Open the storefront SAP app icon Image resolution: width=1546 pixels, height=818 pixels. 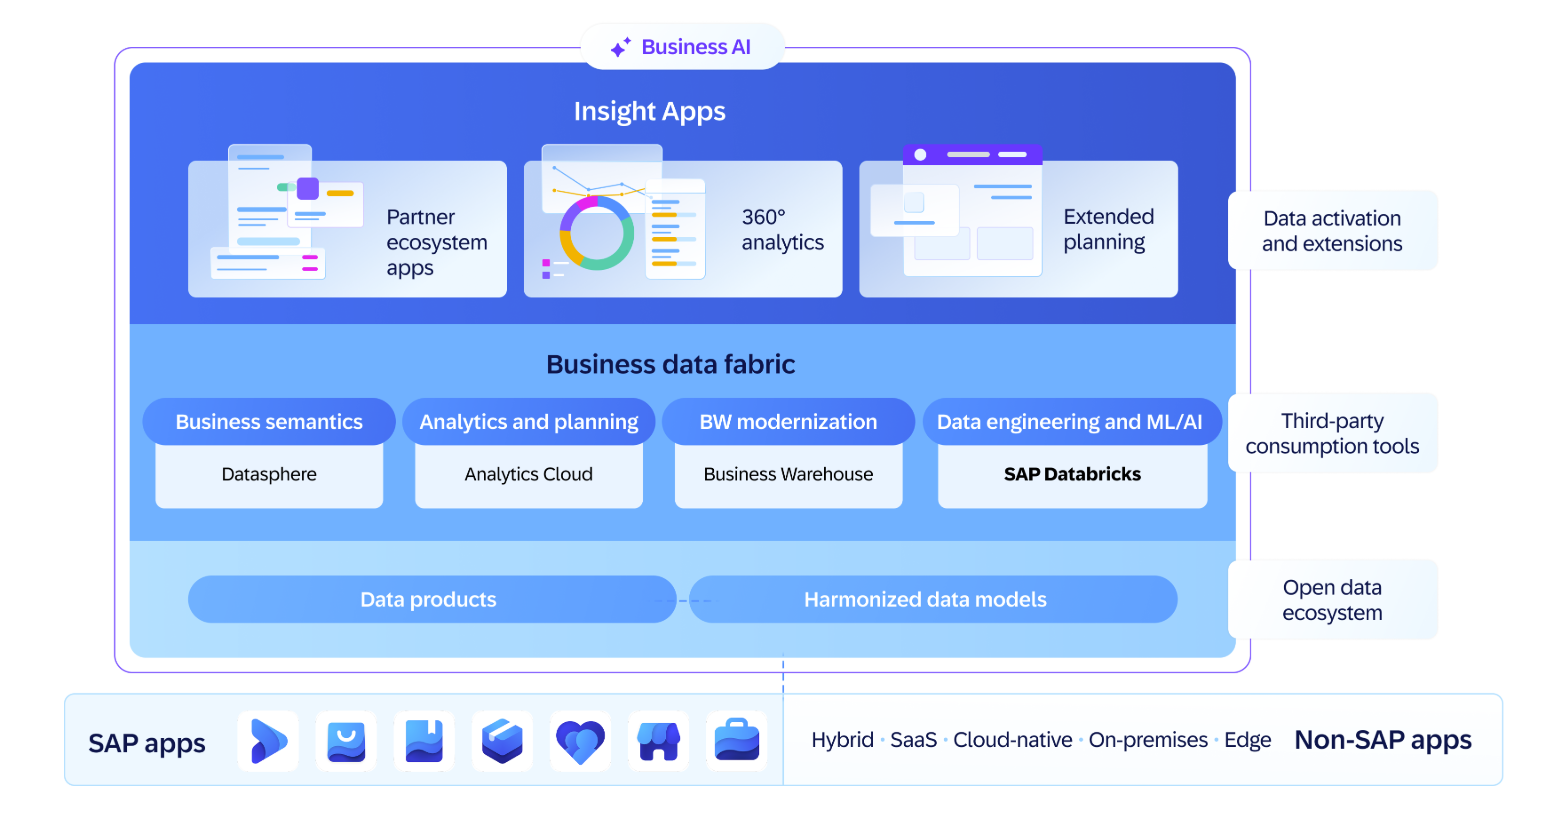point(657,741)
